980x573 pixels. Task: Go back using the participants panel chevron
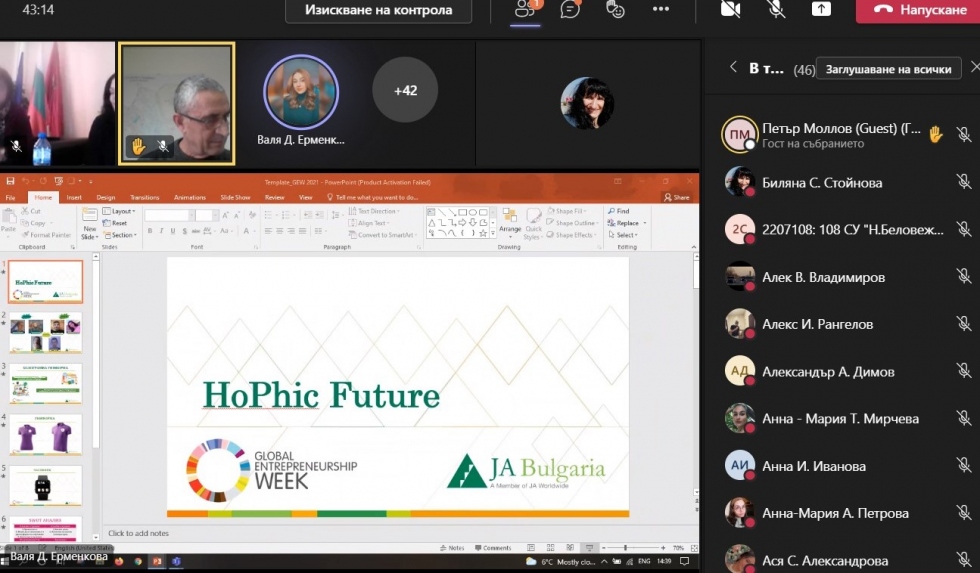[733, 67]
